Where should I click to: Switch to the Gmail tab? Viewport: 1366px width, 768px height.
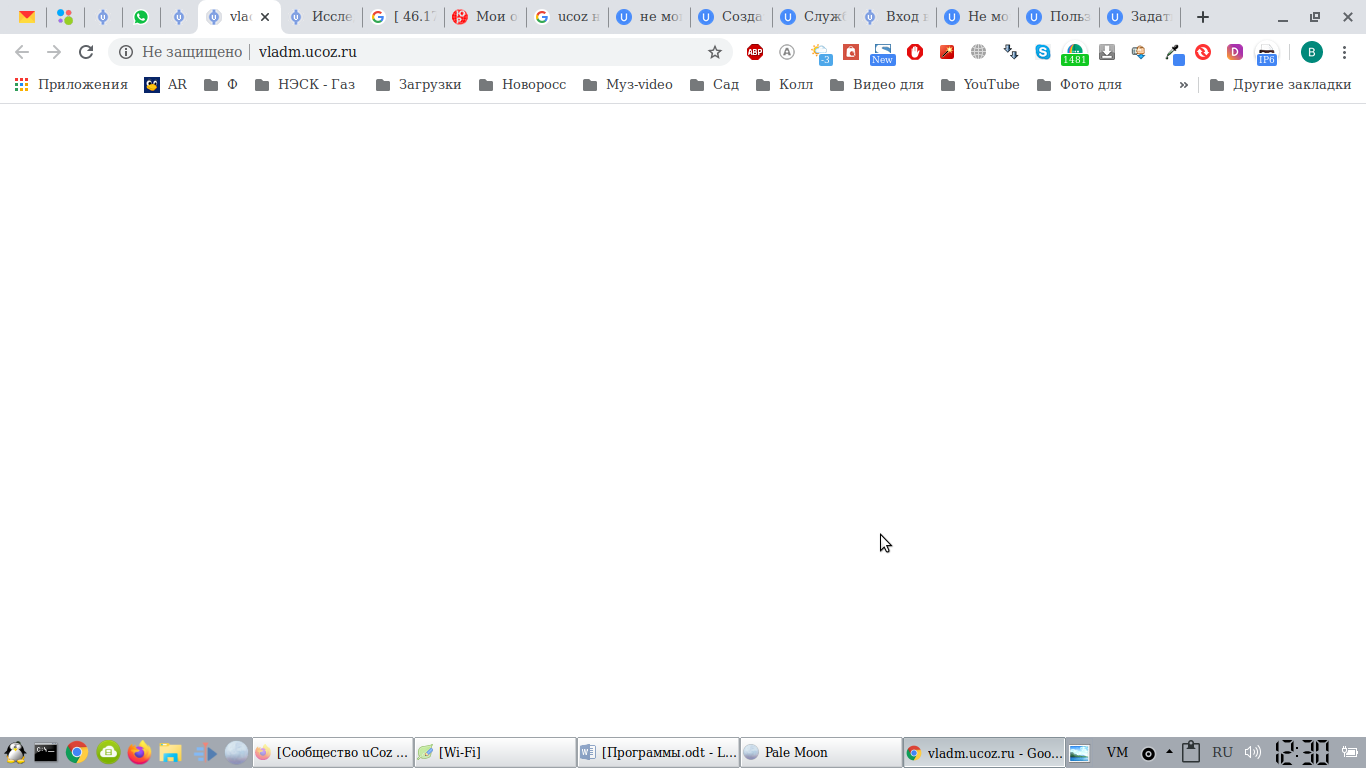point(27,17)
